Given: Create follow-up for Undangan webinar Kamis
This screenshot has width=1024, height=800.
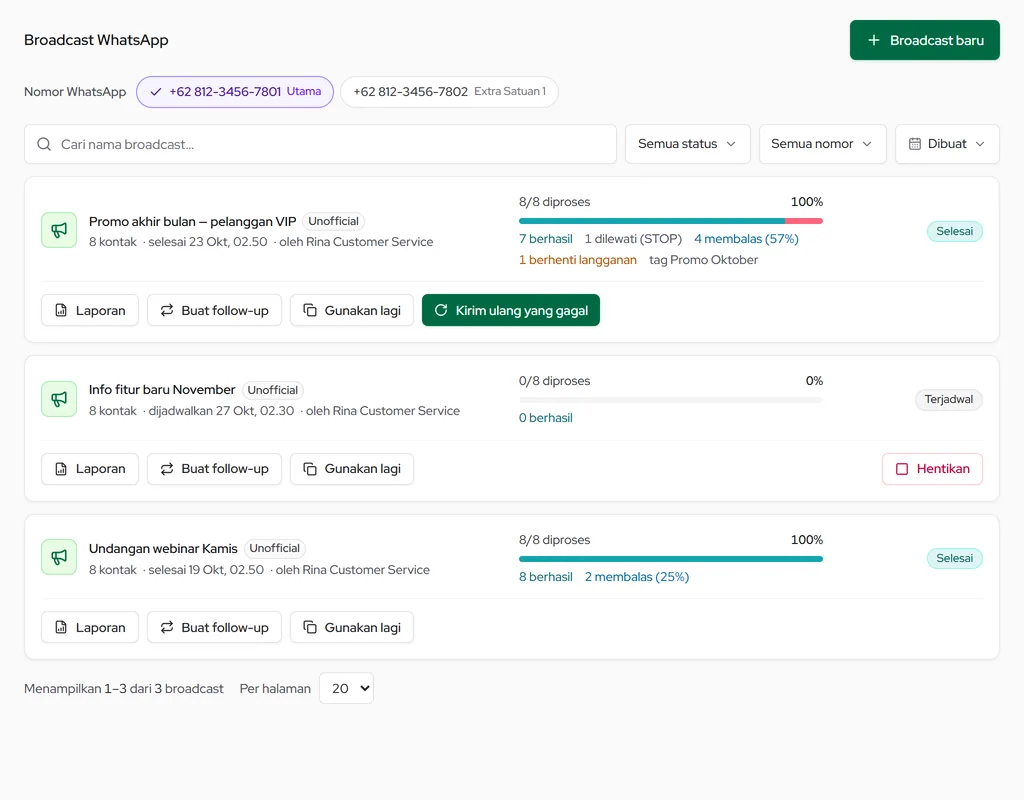Looking at the screenshot, I should click(214, 628).
